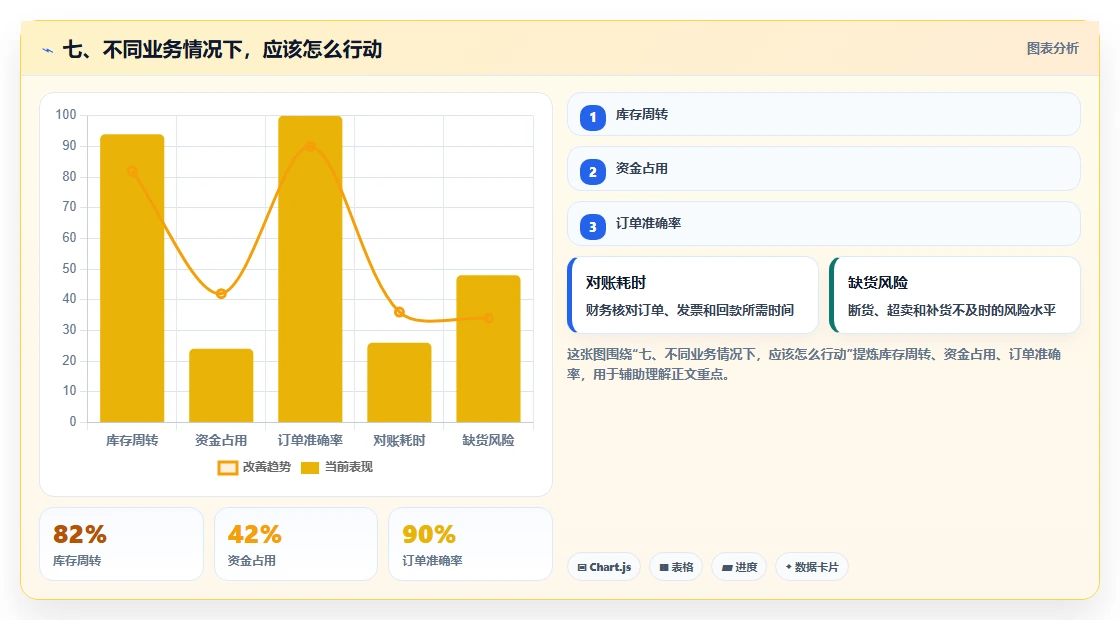The height and width of the screenshot is (620, 1120).
Task: Click the text 财务核对订单、发票和回款所需时间
Action: pos(690,310)
